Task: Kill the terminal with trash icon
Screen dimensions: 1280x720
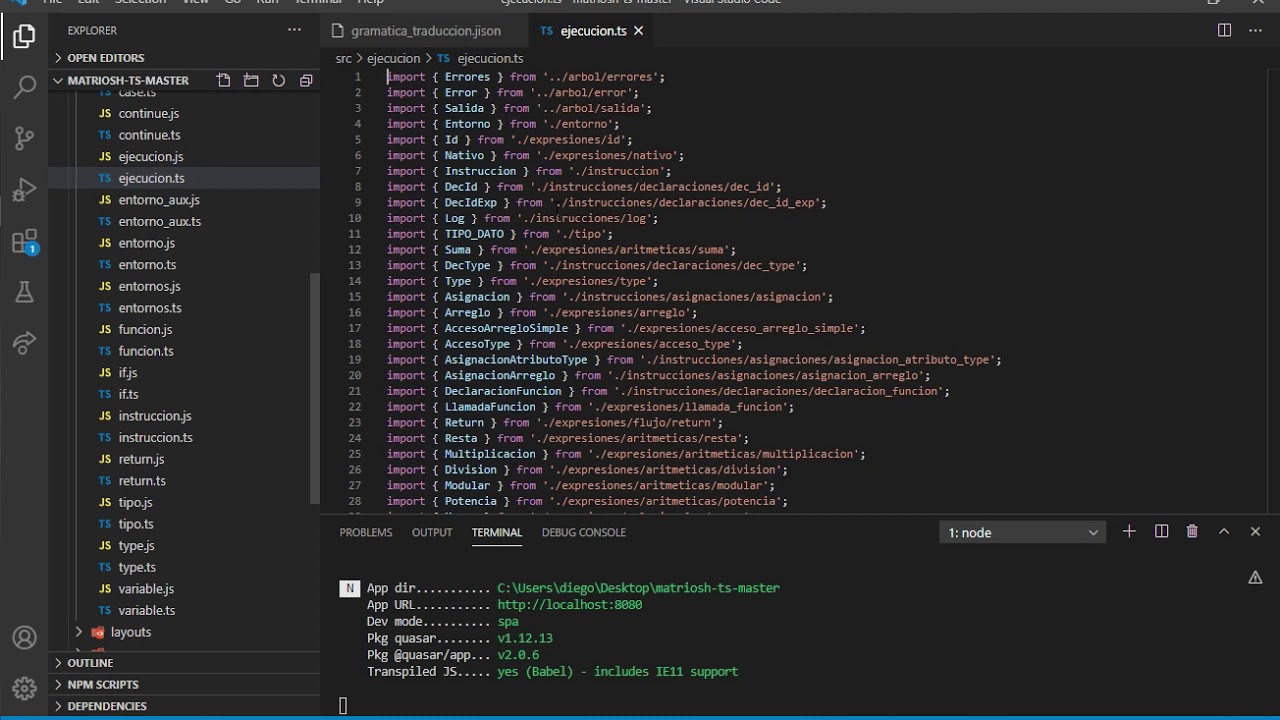Action: point(1192,532)
